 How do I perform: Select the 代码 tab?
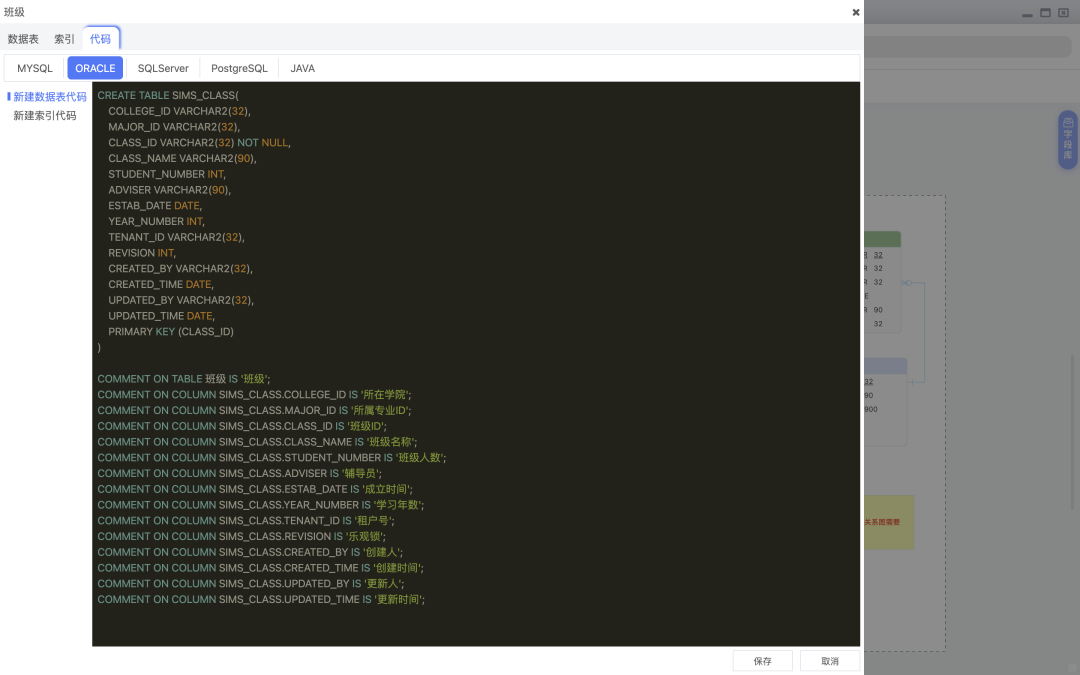tap(101, 38)
